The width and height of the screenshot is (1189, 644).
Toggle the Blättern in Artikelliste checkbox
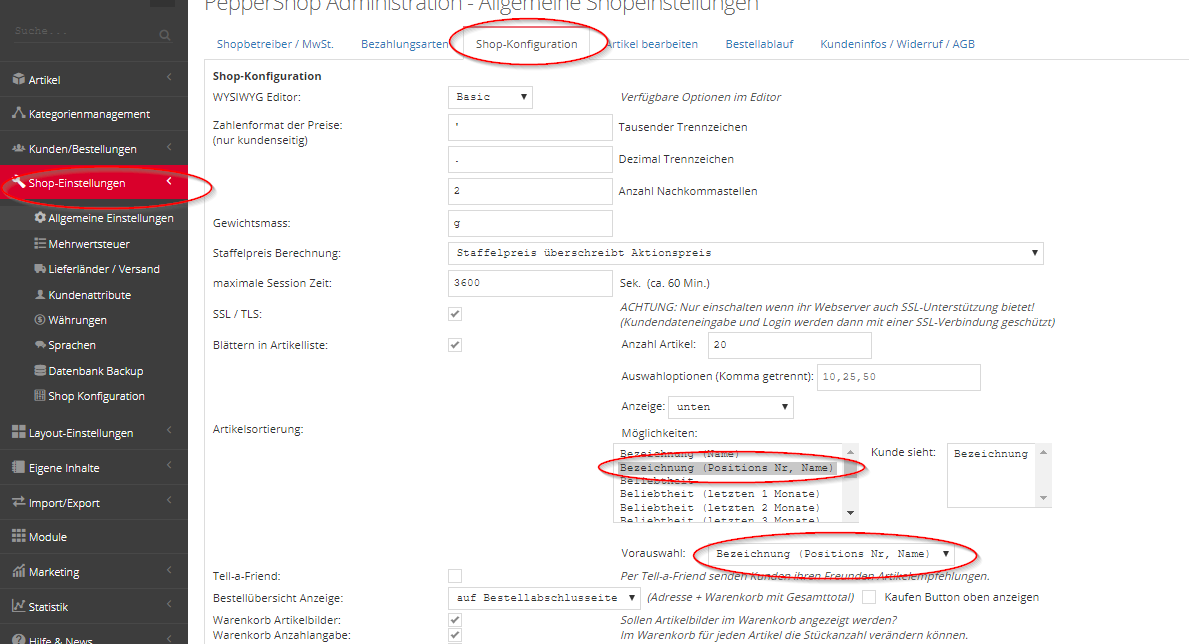[455, 345]
